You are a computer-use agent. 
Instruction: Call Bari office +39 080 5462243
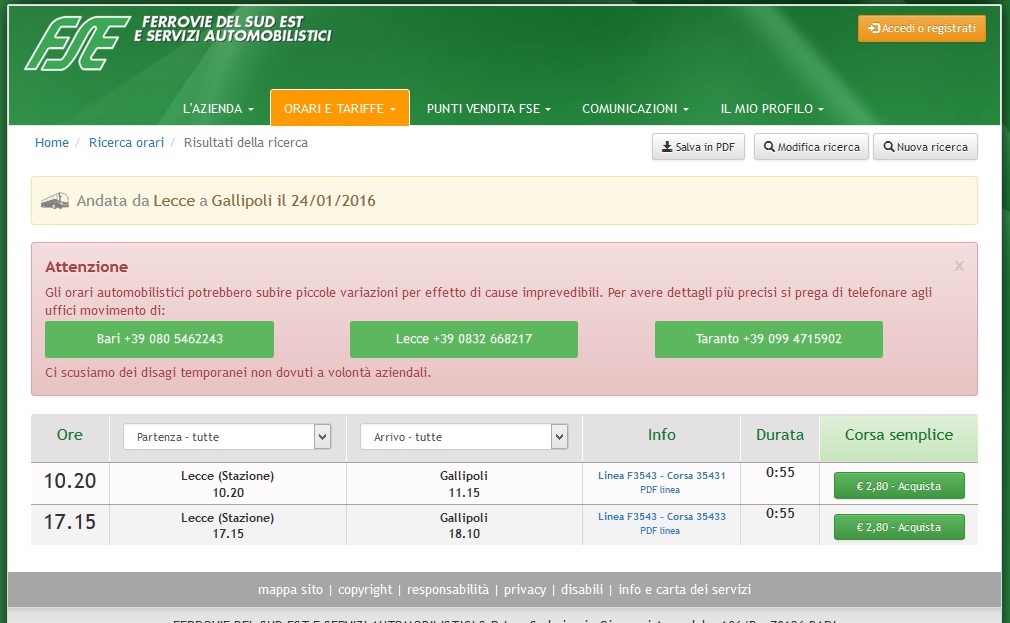[159, 339]
